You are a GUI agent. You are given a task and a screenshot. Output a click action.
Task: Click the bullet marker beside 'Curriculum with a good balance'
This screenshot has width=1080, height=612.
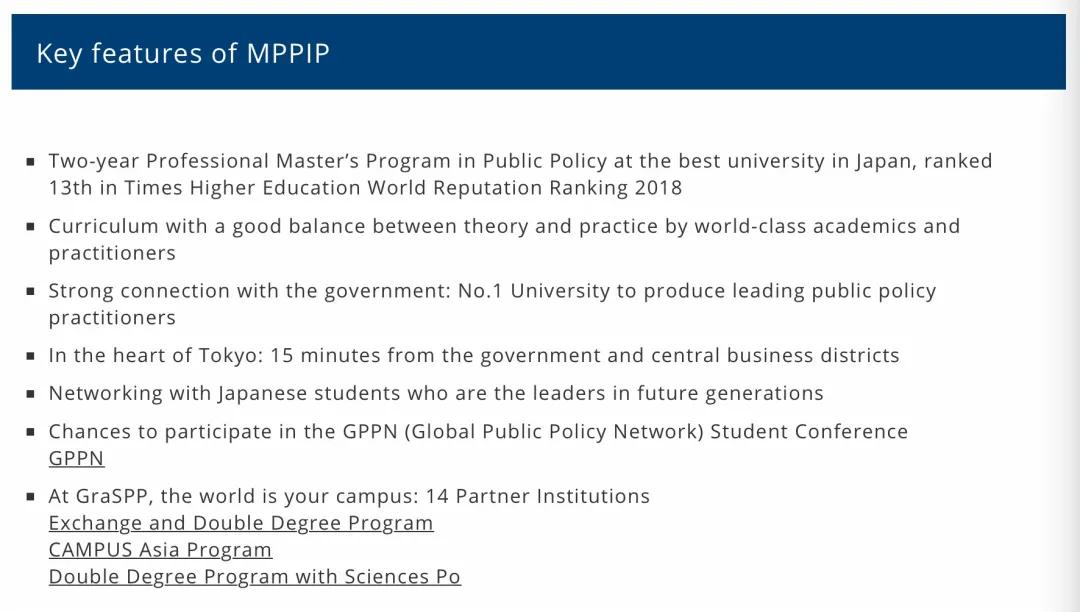(x=31, y=227)
